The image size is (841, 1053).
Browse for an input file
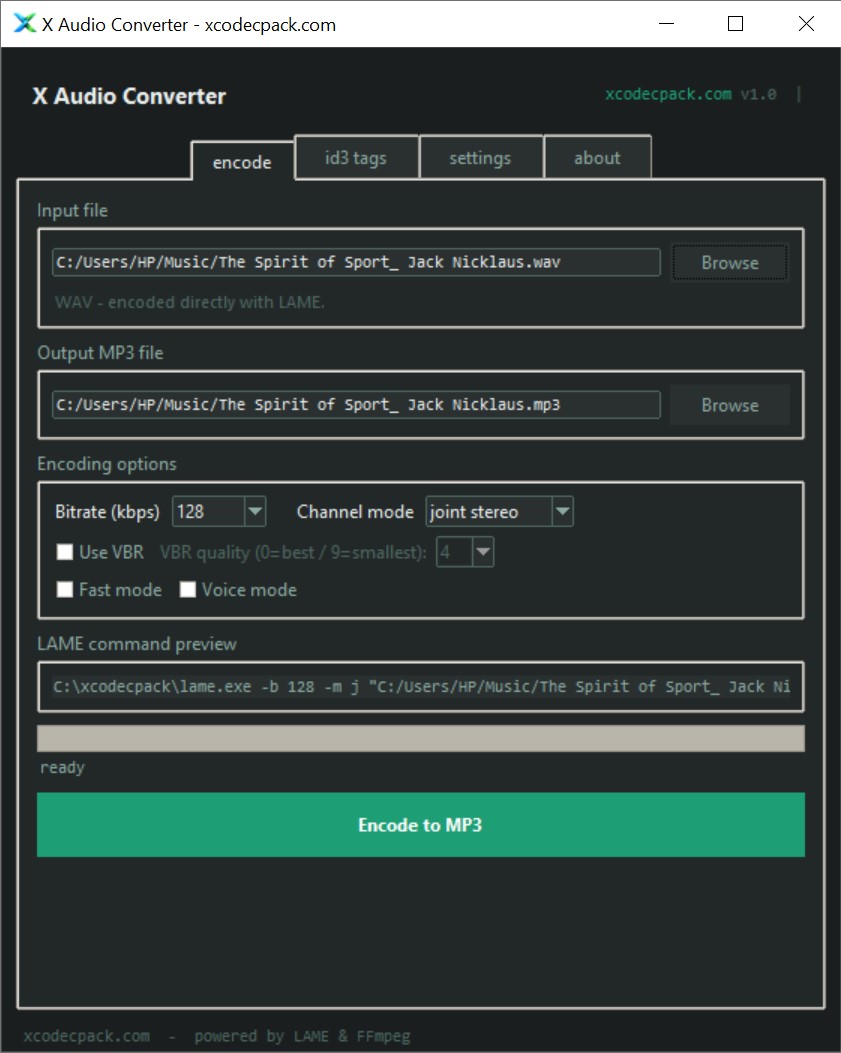tap(729, 263)
